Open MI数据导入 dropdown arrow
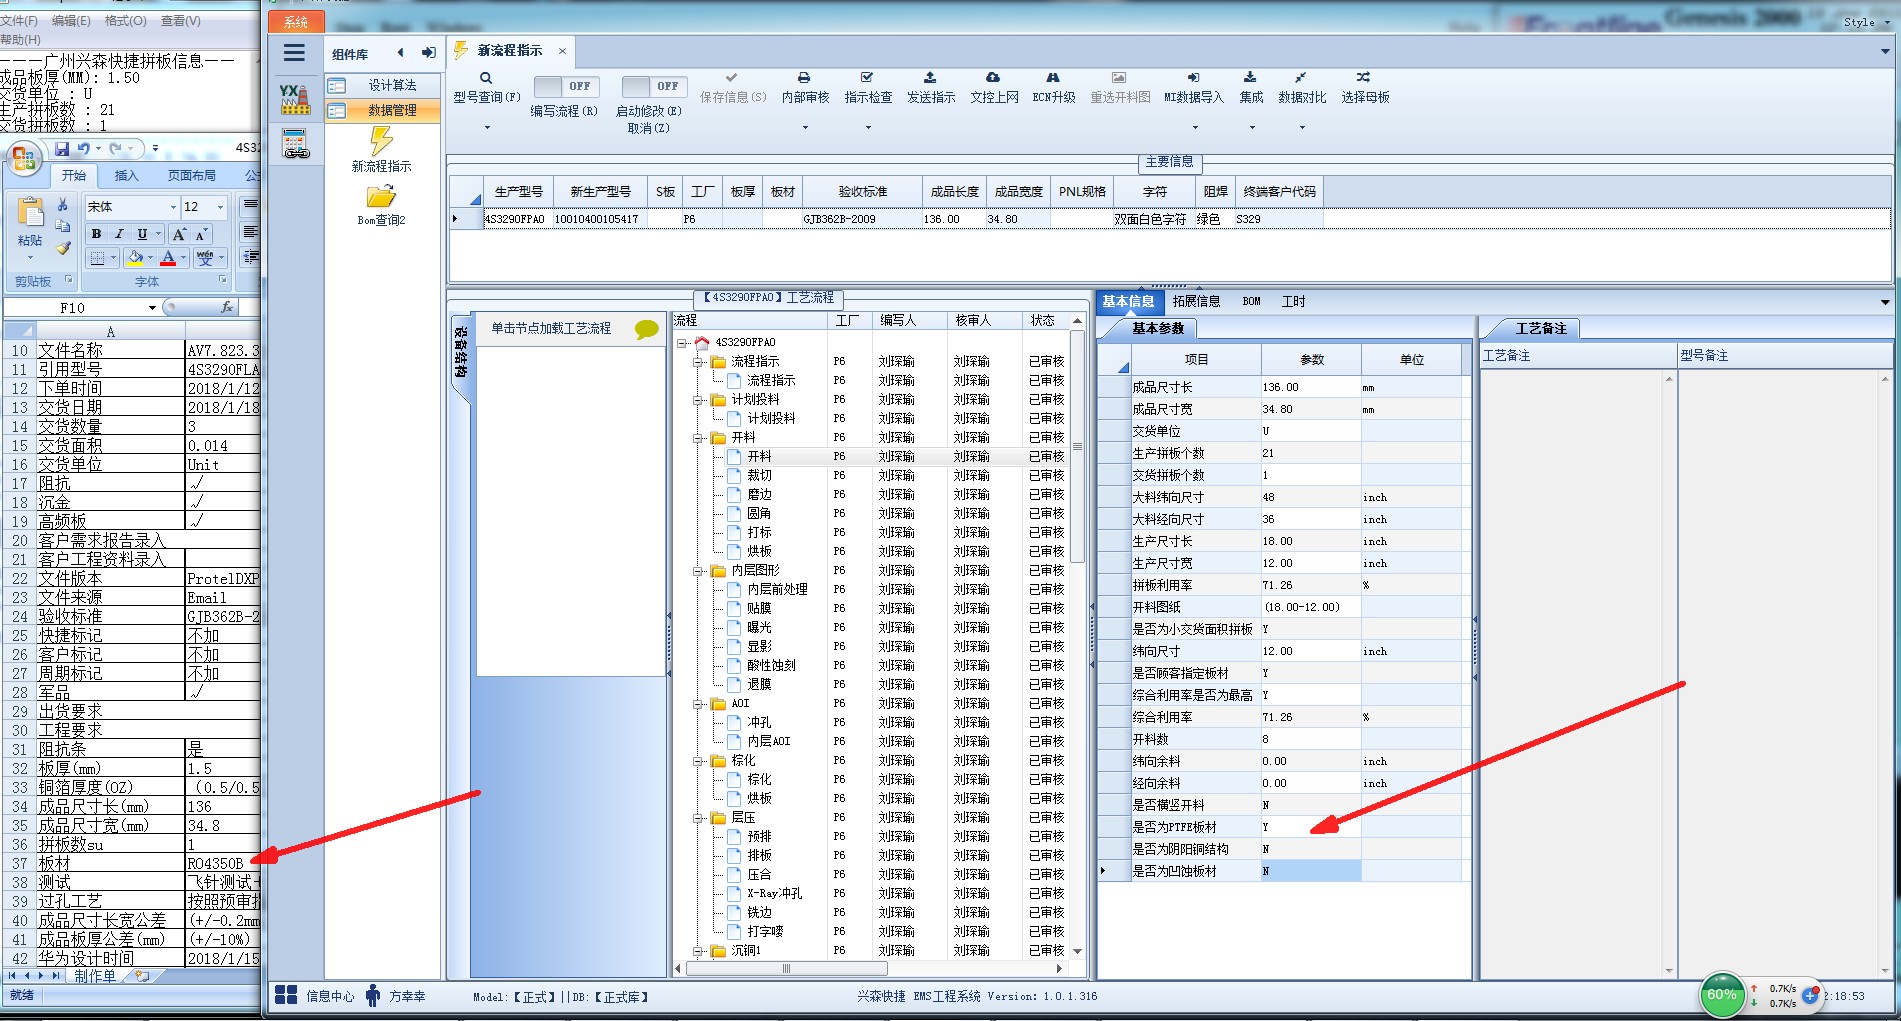 pos(1194,127)
